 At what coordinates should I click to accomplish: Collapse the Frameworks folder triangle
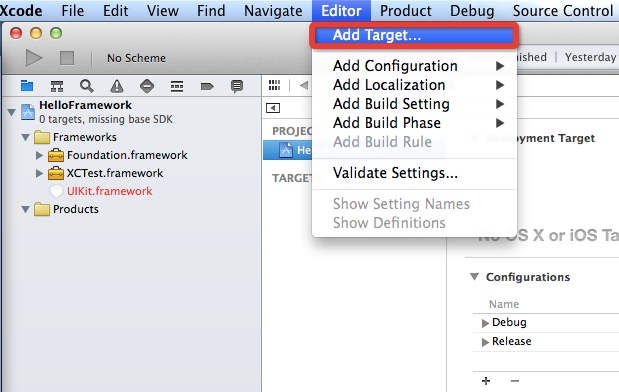[26, 137]
